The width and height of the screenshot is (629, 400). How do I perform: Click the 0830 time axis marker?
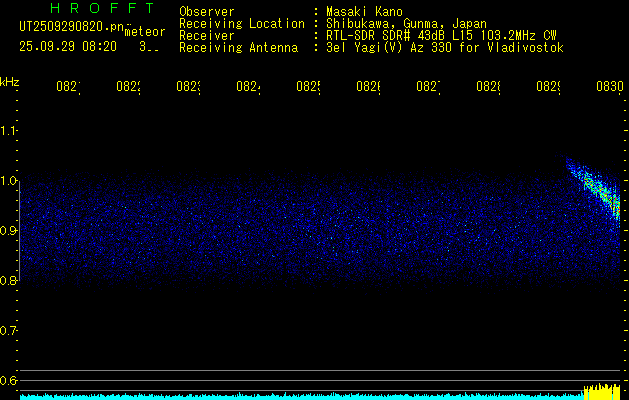608,87
